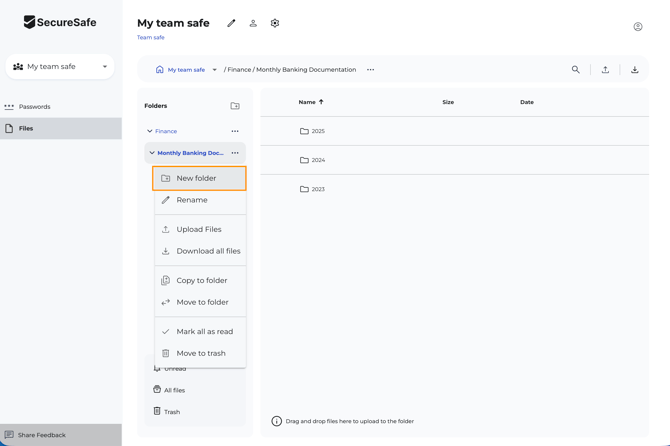Click the search magnifier icon

pyautogui.click(x=575, y=70)
